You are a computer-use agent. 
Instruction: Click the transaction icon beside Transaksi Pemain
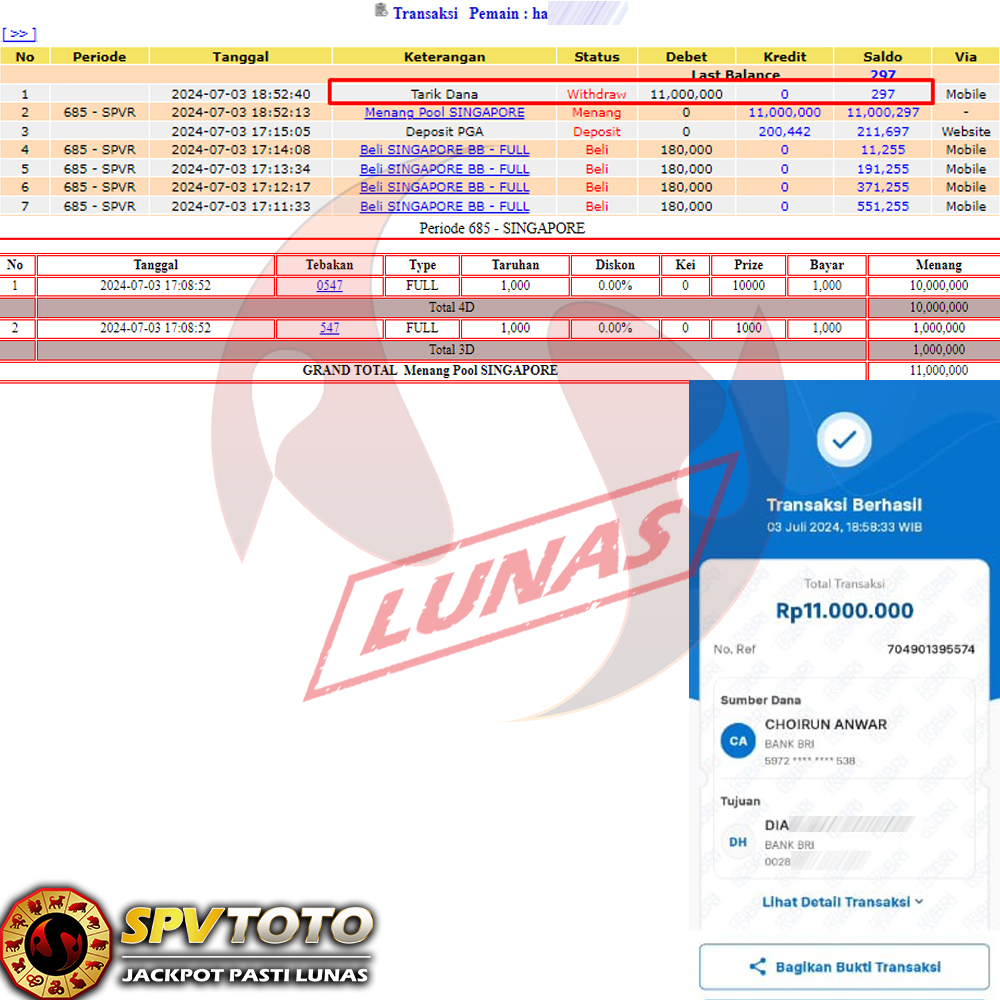pos(380,11)
